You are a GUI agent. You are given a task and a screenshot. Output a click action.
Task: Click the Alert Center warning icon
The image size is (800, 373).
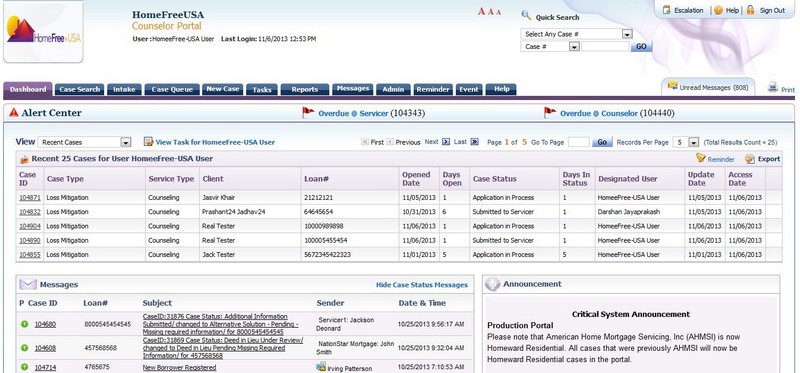[x=14, y=112]
